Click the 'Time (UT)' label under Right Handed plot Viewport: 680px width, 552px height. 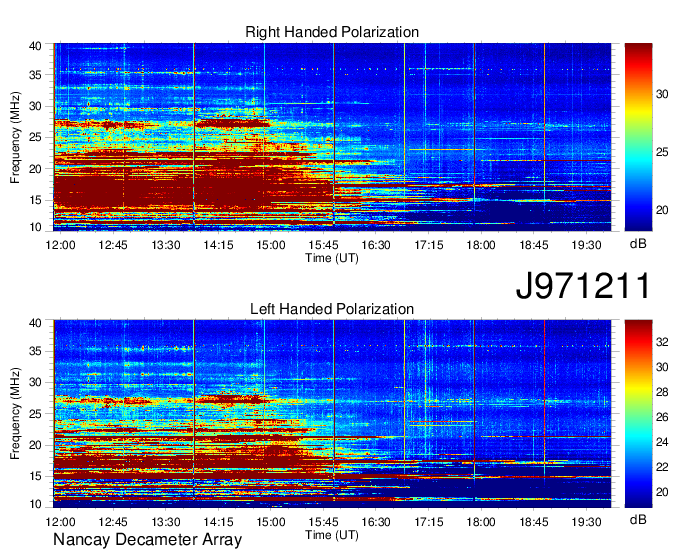[332, 258]
